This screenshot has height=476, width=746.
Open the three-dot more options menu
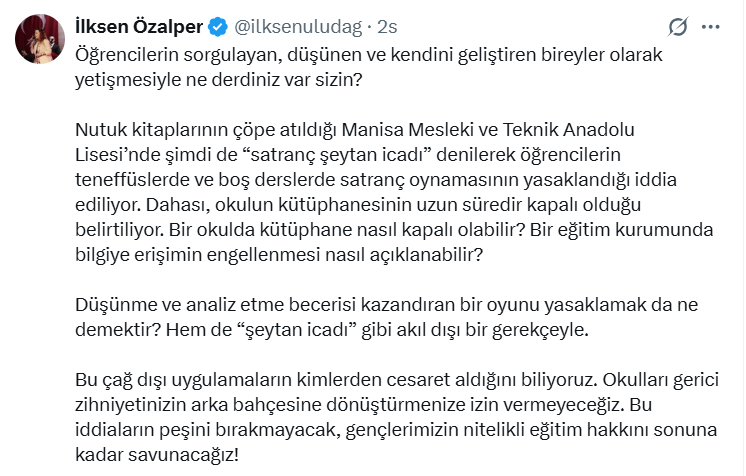click(714, 26)
